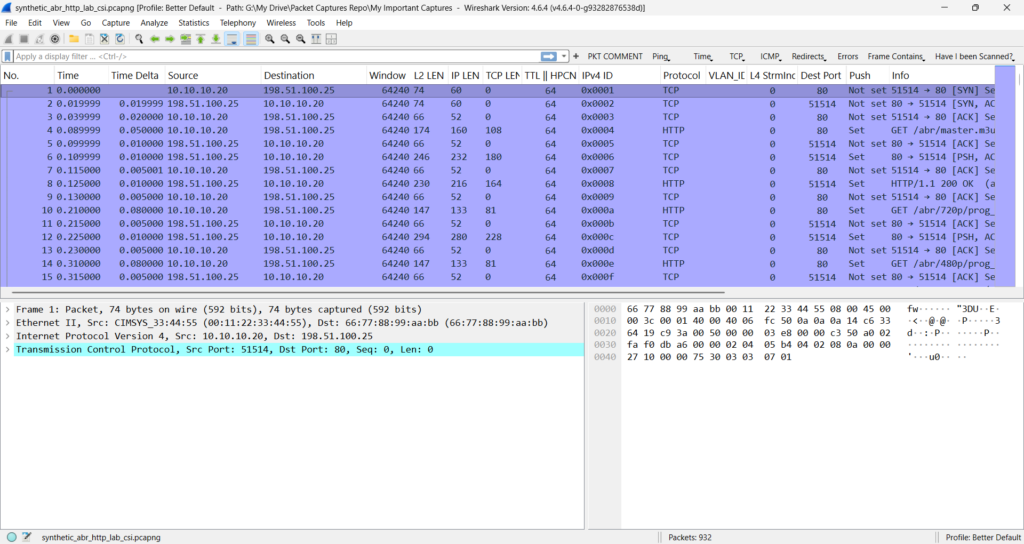Jump to the last packet icon
This screenshot has height=544, width=1024.
click(x=216, y=39)
